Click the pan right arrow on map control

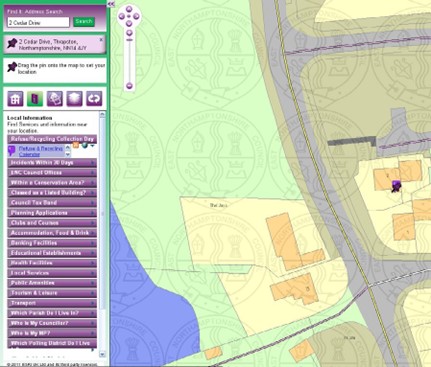click(136, 16)
